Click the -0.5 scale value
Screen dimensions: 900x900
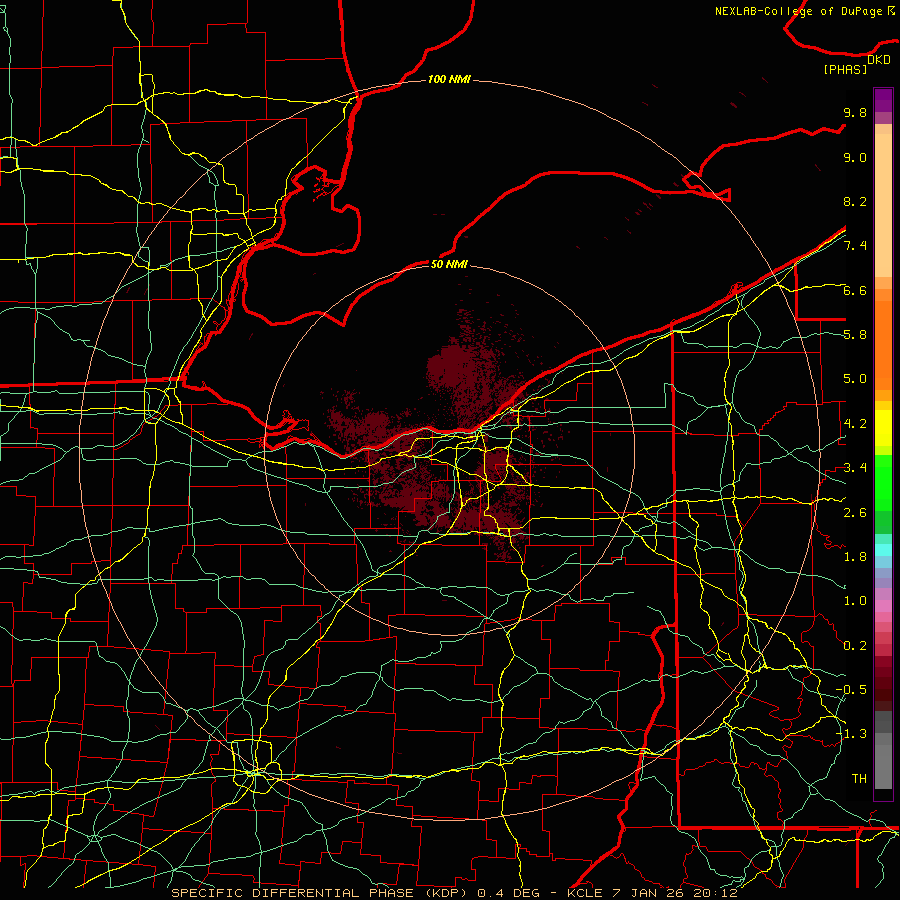[851, 689]
